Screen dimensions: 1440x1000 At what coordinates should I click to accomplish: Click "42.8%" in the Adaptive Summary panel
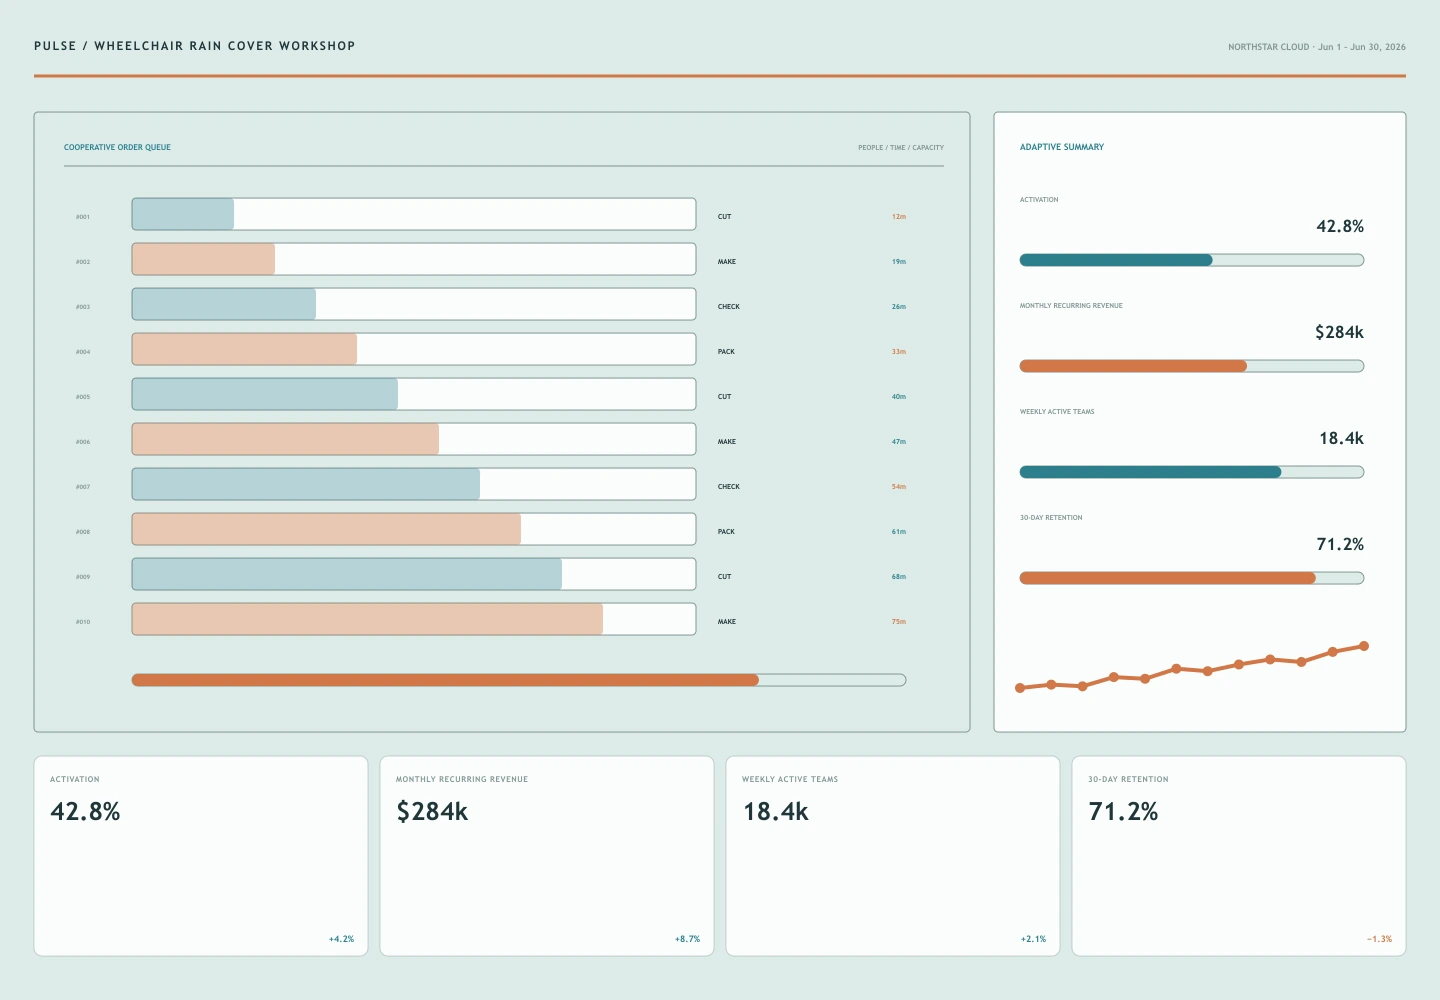coord(1340,226)
